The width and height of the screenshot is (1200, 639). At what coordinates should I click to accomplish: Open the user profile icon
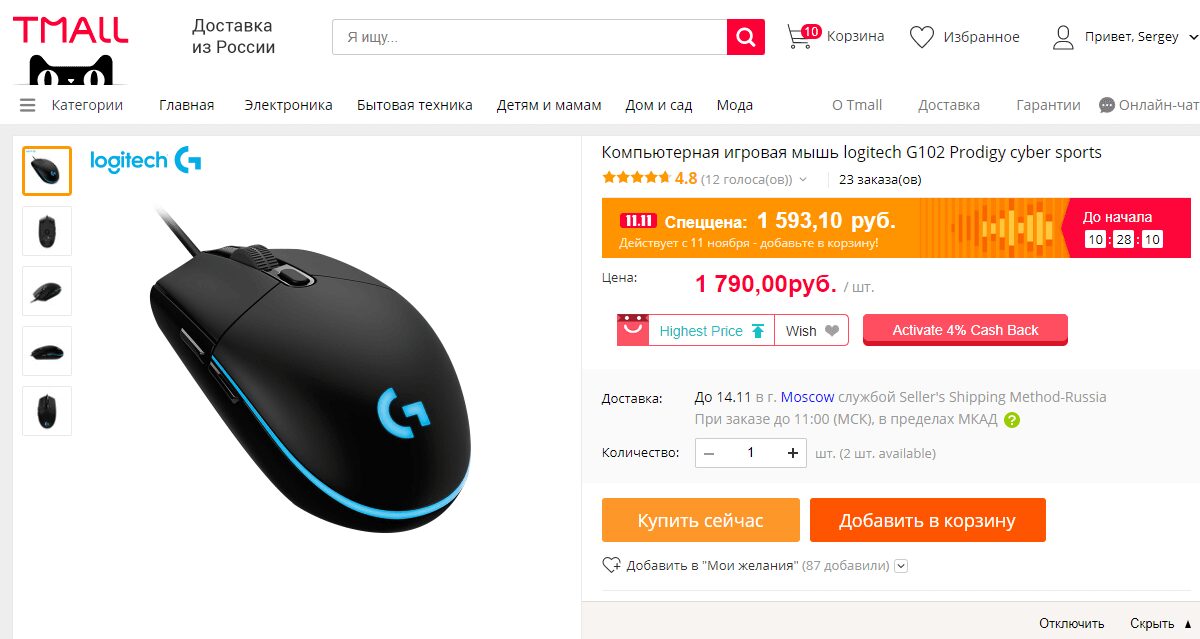[1063, 37]
